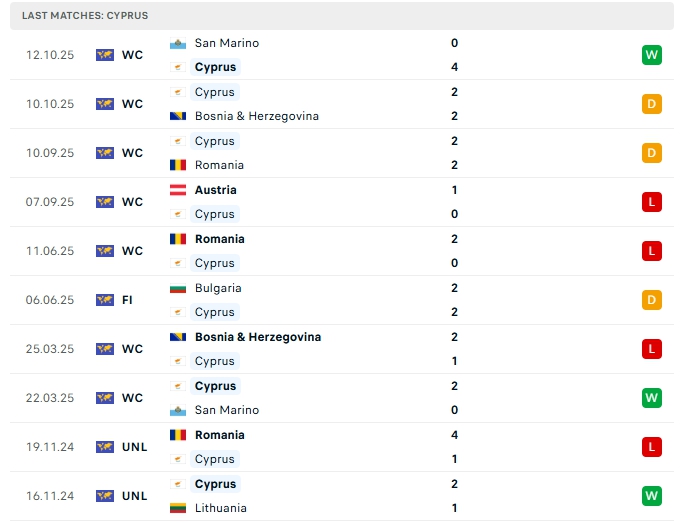Click the Austria flag icon
The height and width of the screenshot is (523, 686).
(x=178, y=190)
